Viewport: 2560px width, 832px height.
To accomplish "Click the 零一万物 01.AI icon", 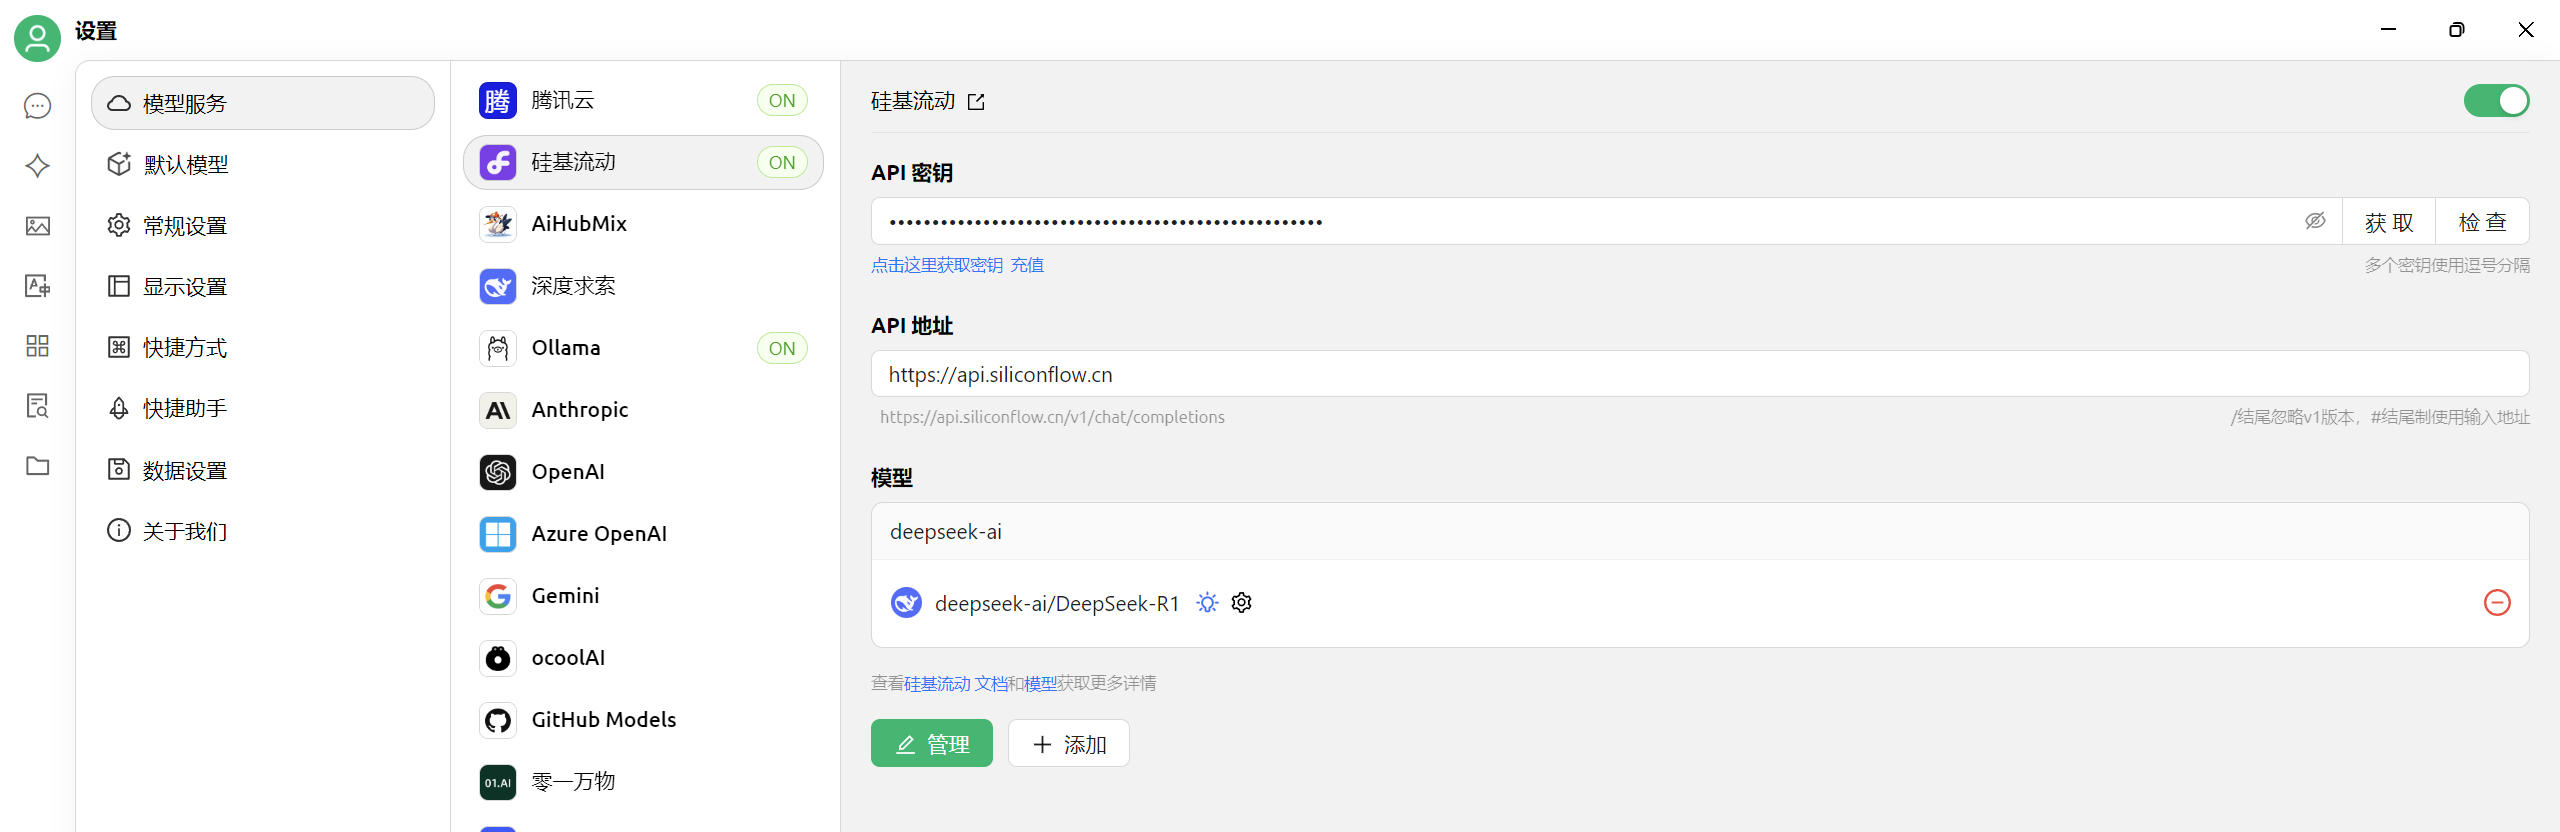I will [x=498, y=782].
